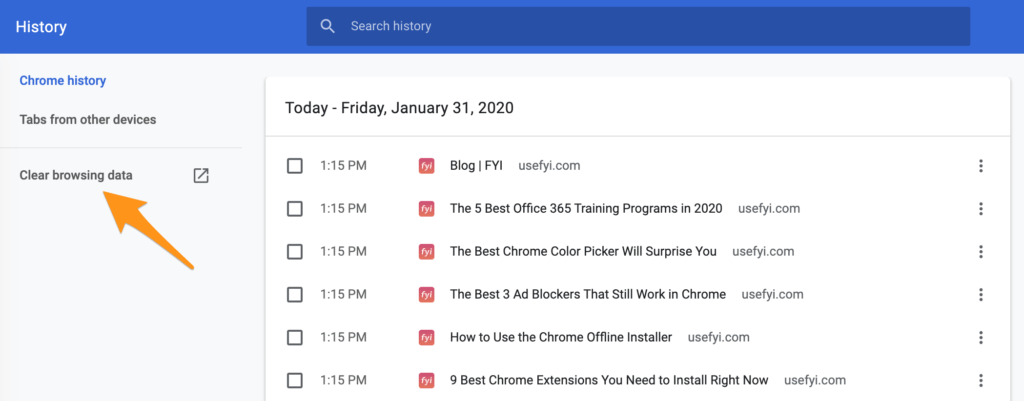Focus the Search history field
The image size is (1024, 401).
638,26
